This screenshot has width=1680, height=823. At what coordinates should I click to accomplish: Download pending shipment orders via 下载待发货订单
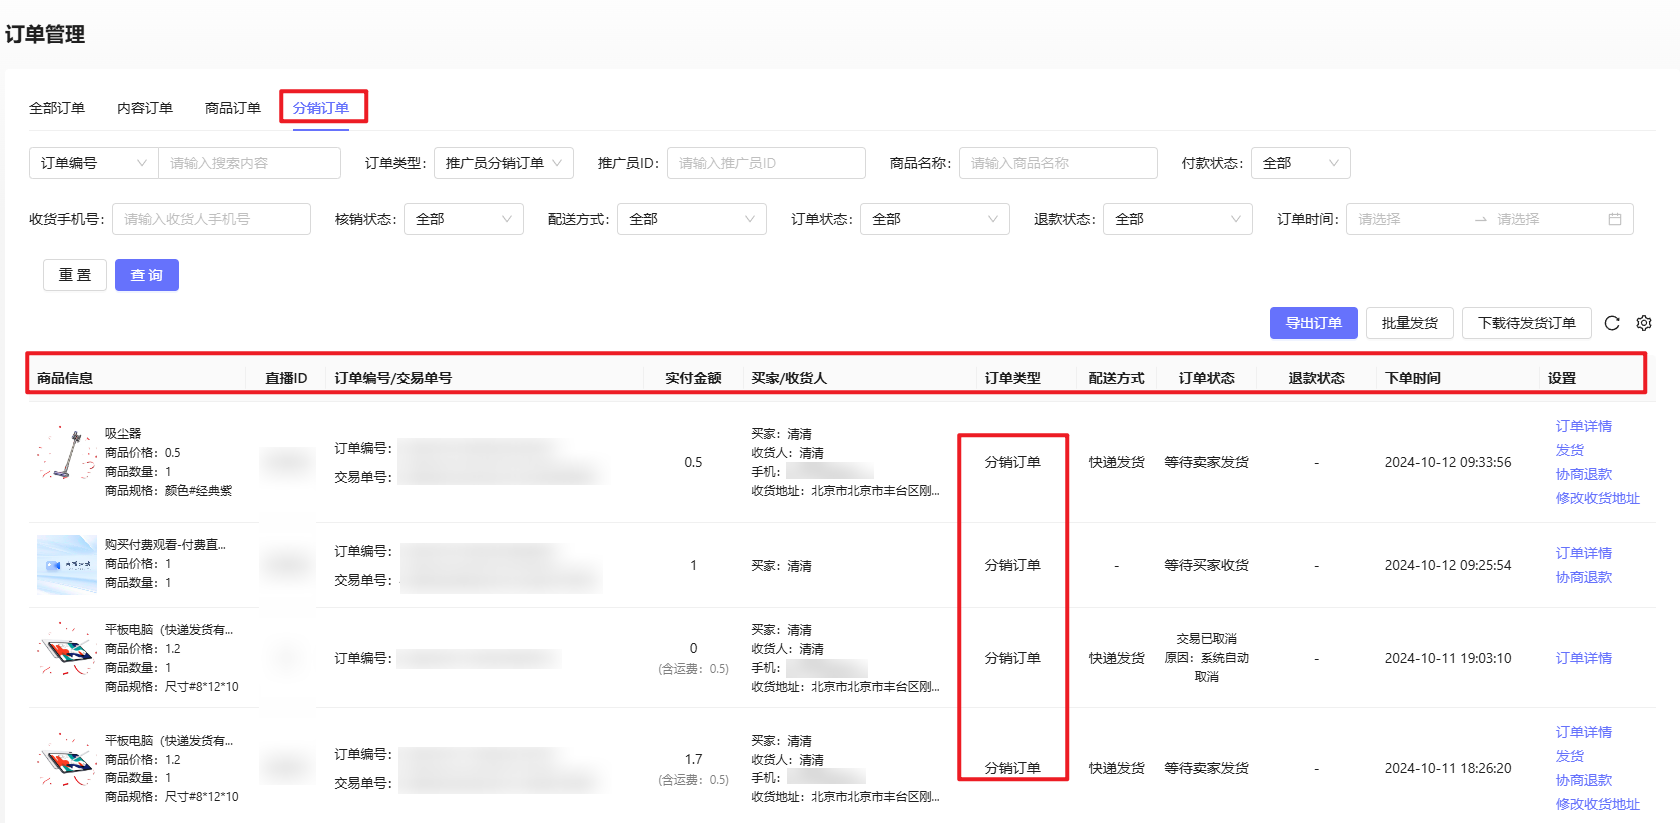pos(1526,323)
